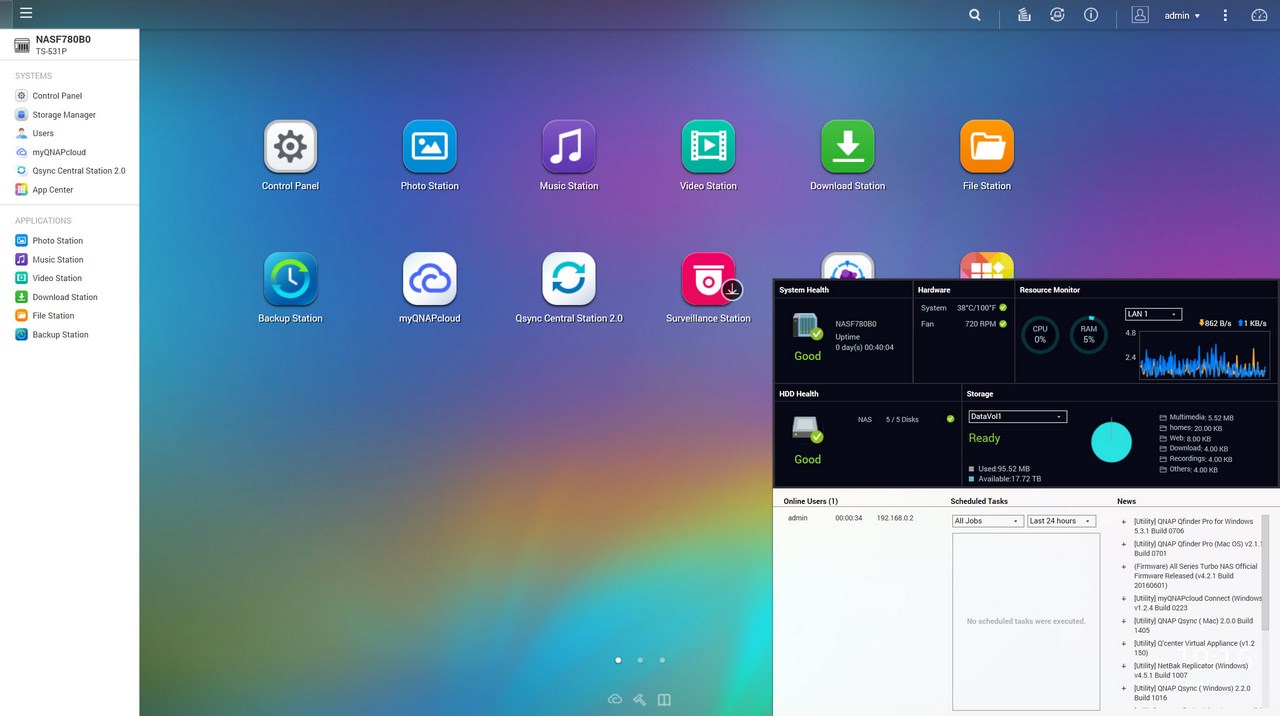
Task: Click the News panel scrollbar
Action: (x=1265, y=572)
